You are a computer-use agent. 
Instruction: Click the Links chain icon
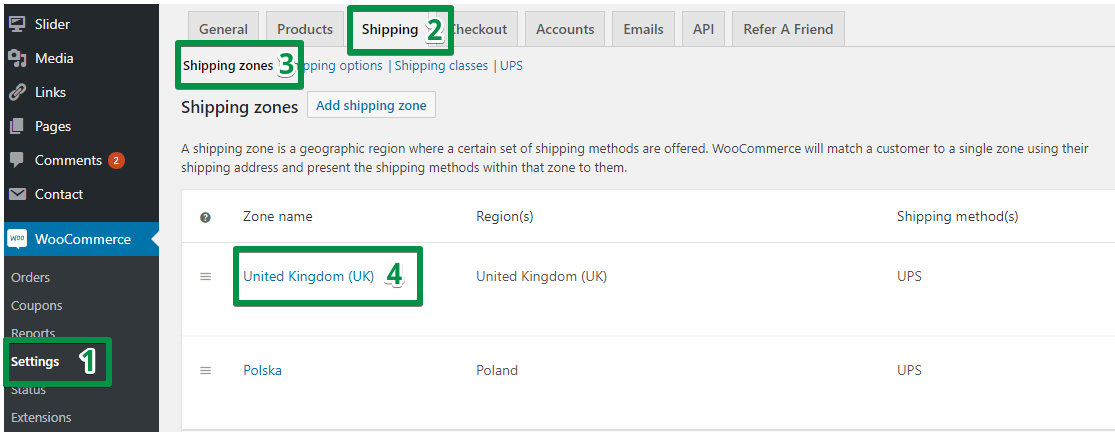point(18,92)
